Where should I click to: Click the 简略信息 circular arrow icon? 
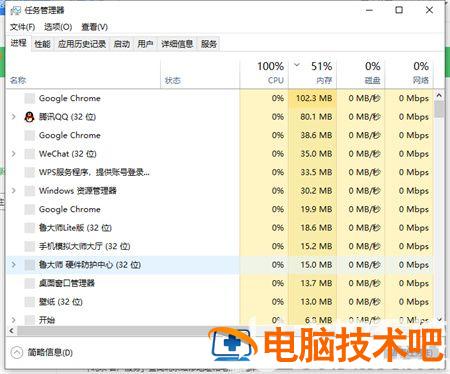(x=17, y=352)
